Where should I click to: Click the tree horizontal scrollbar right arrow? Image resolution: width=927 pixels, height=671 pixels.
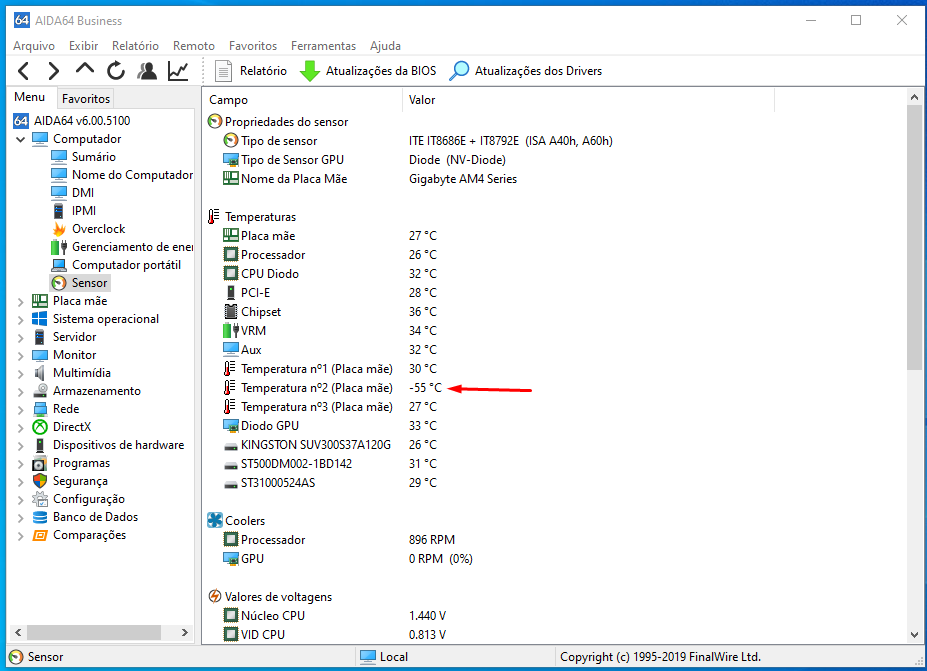[x=184, y=633]
